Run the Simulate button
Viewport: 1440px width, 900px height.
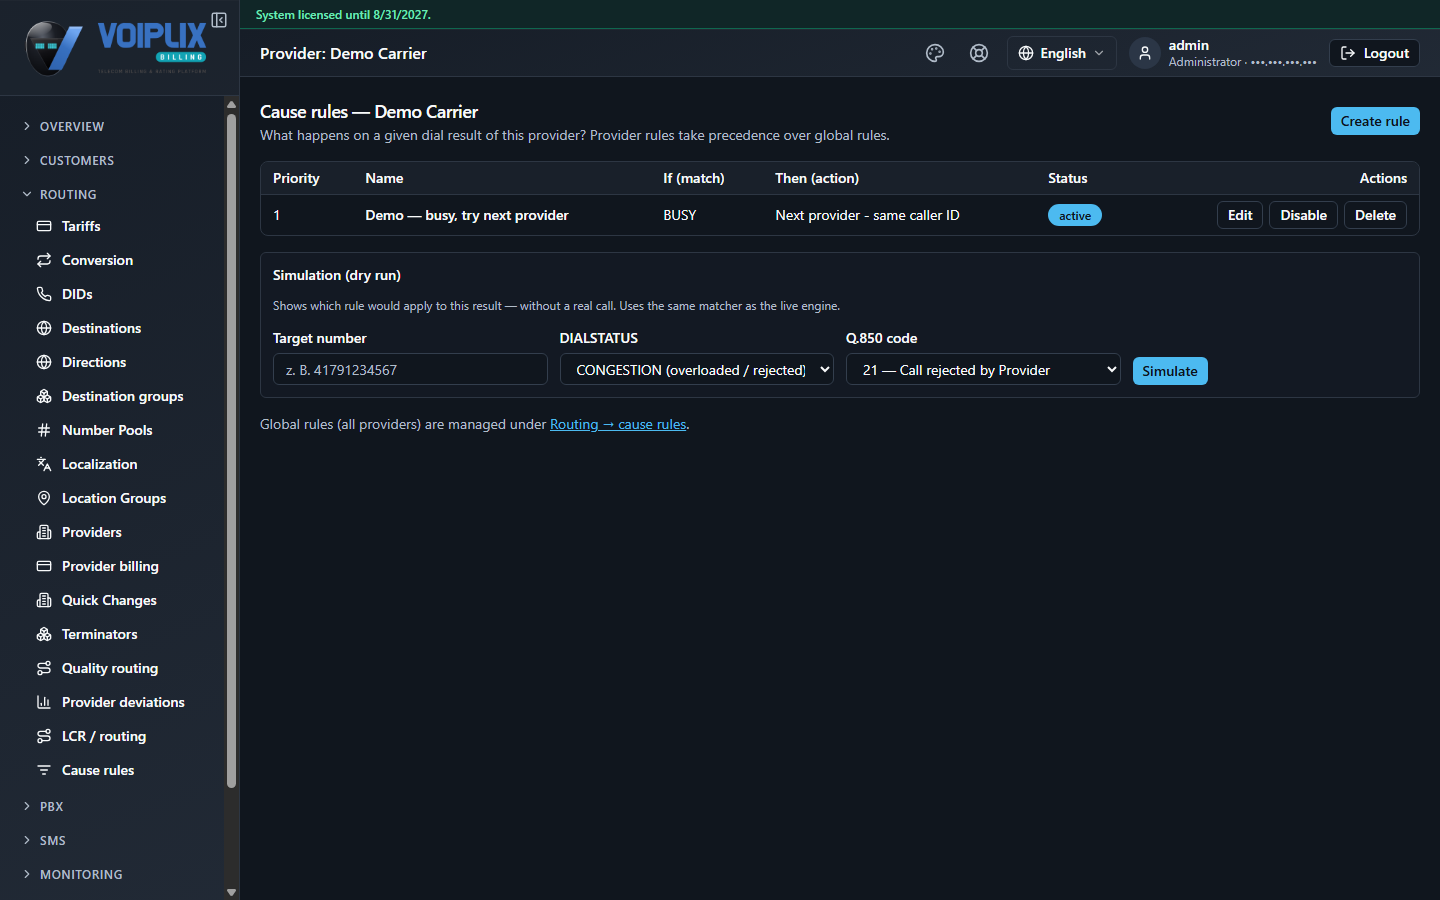1170,371
